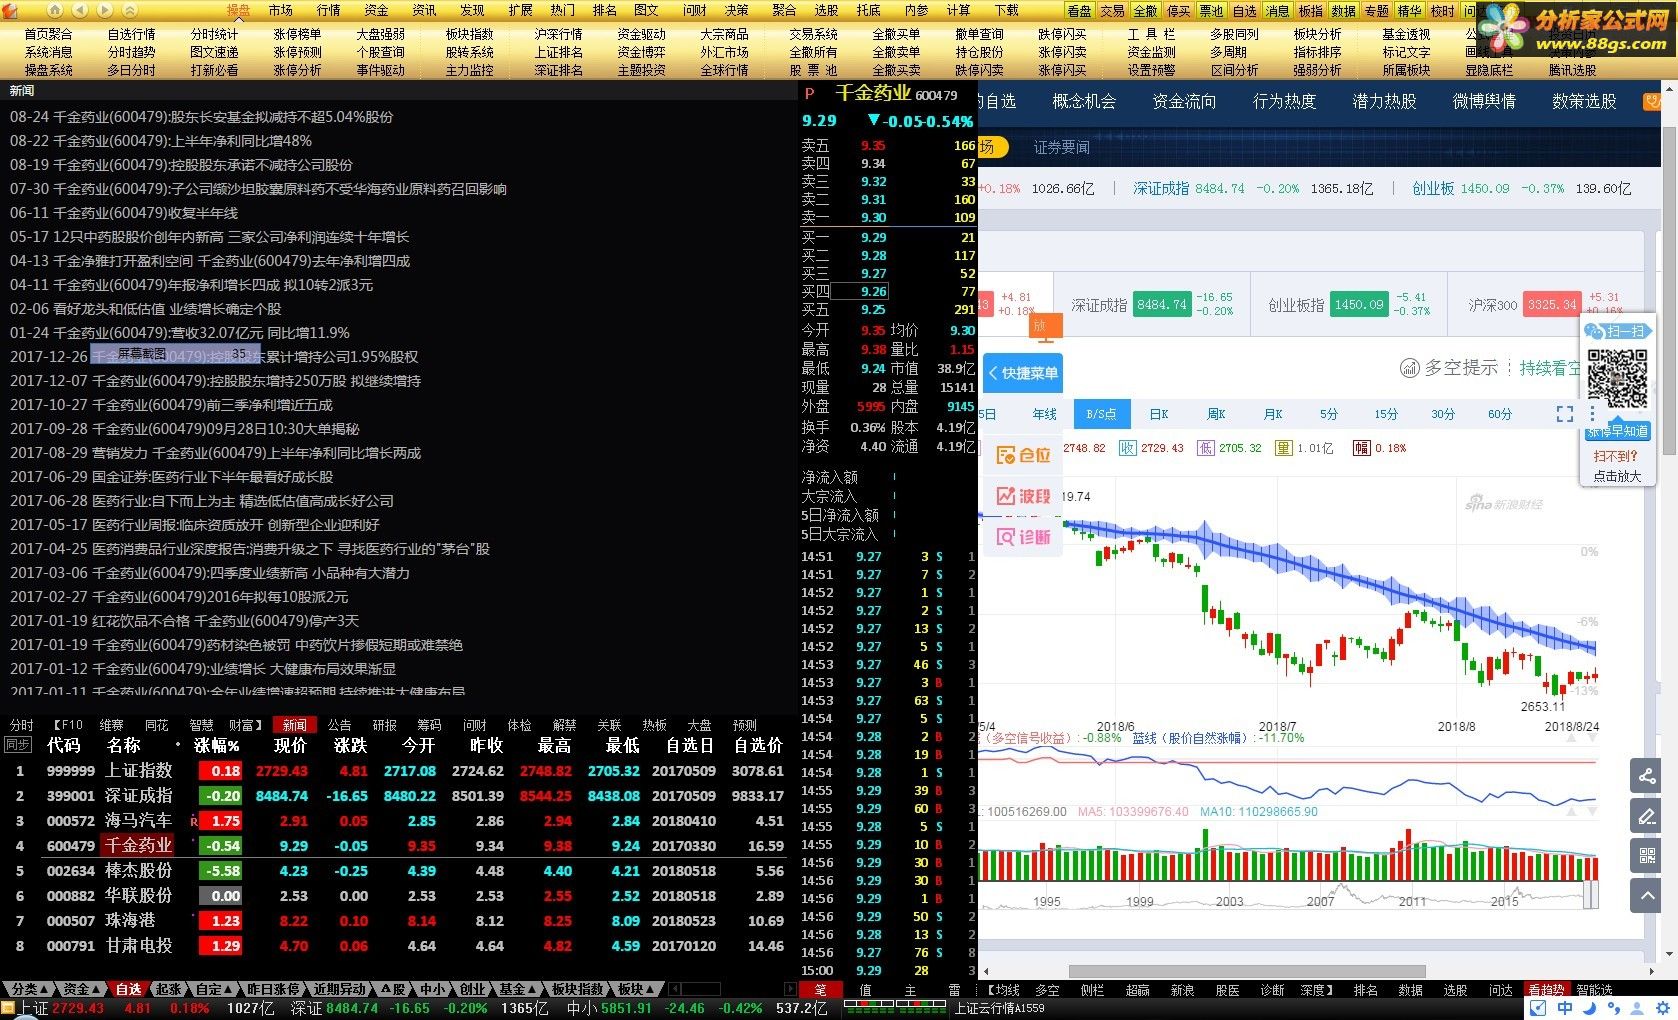1678x1020 pixels.
Task: Click the 涨停榜单 toolbar link
Action: tap(297, 34)
